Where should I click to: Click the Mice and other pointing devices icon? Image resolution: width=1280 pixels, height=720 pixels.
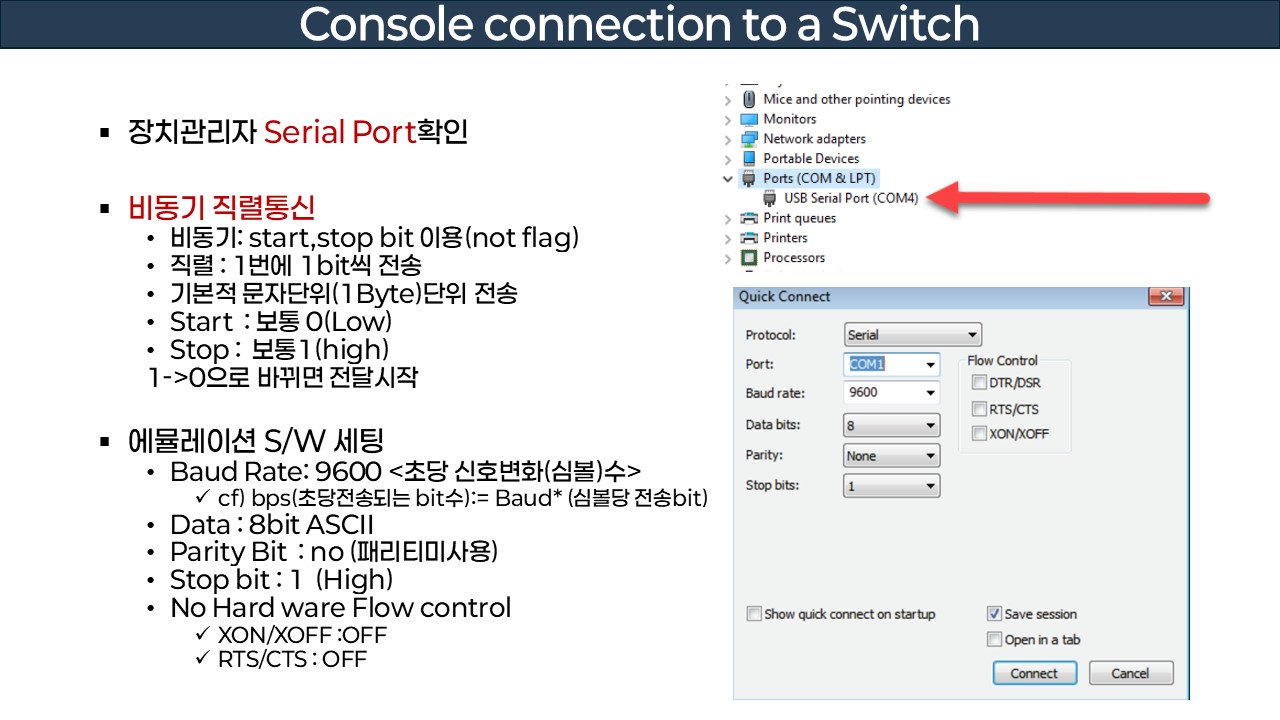coord(749,99)
